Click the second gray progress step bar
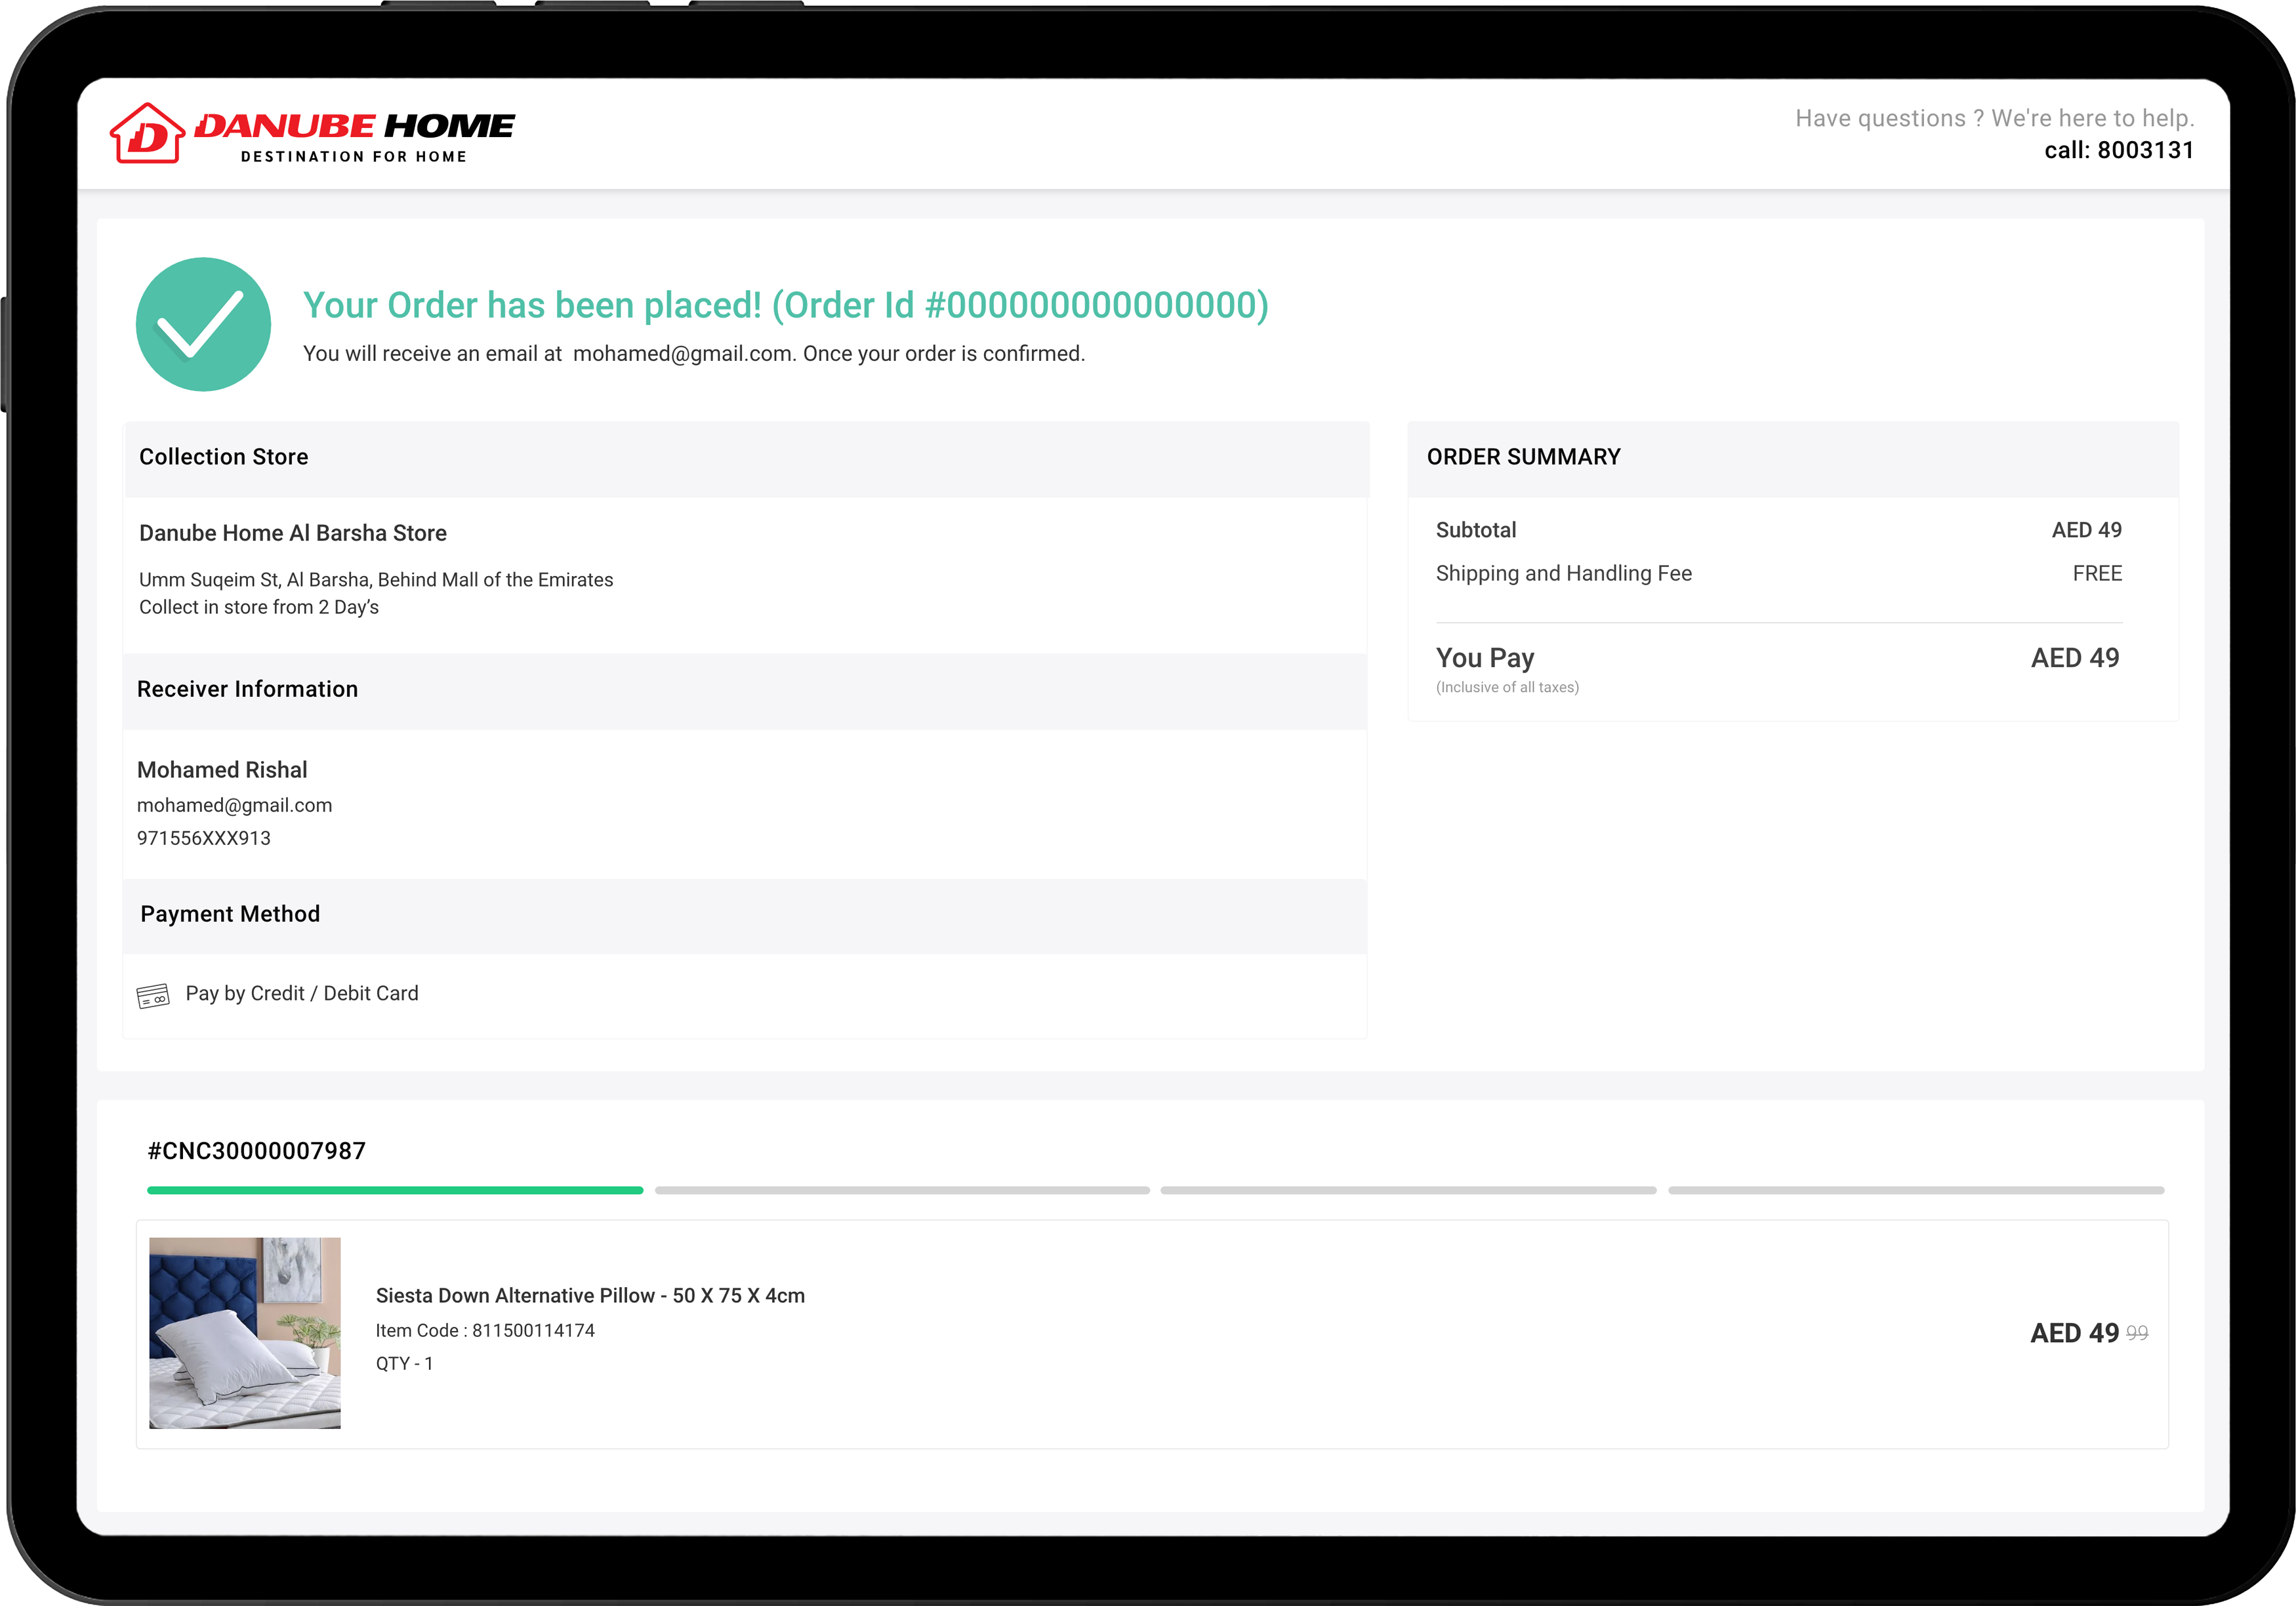Screen dimensions: 2296x1606 pyautogui.click(x=902, y=1190)
